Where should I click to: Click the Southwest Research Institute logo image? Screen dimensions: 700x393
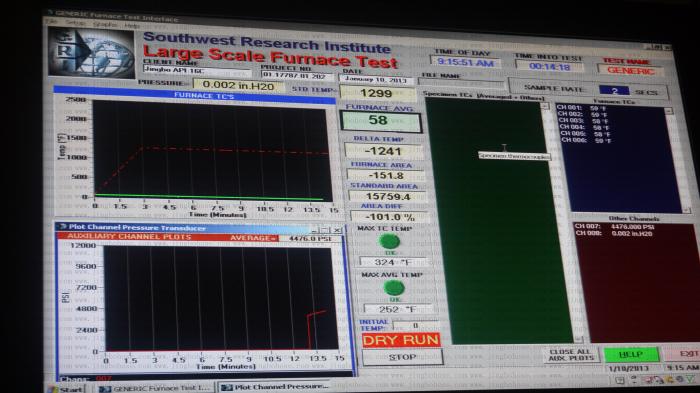click(92, 52)
